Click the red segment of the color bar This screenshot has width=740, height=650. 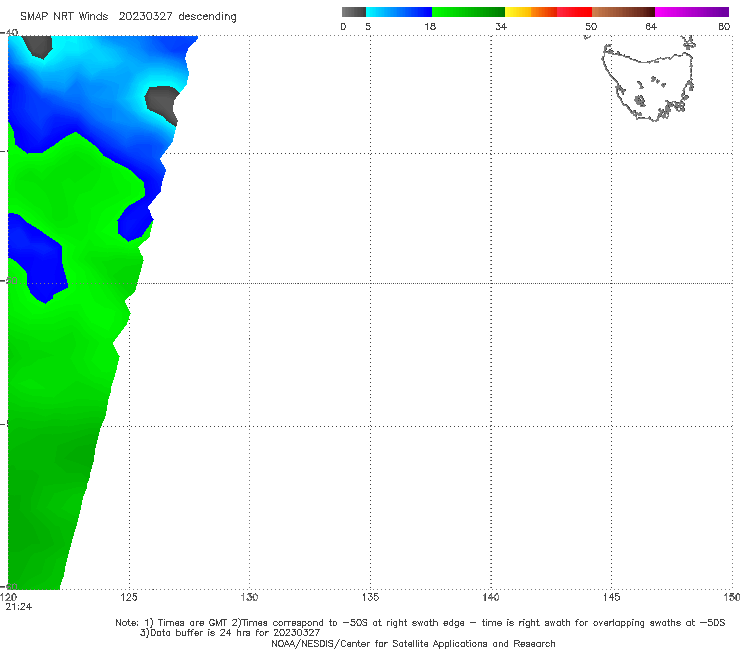[x=574, y=12]
